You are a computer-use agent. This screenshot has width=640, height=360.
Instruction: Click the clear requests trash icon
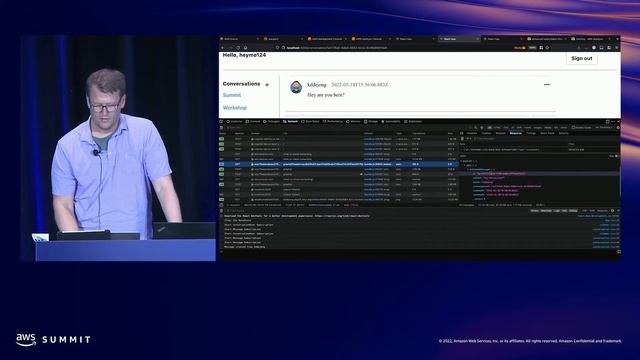[x=221, y=127]
